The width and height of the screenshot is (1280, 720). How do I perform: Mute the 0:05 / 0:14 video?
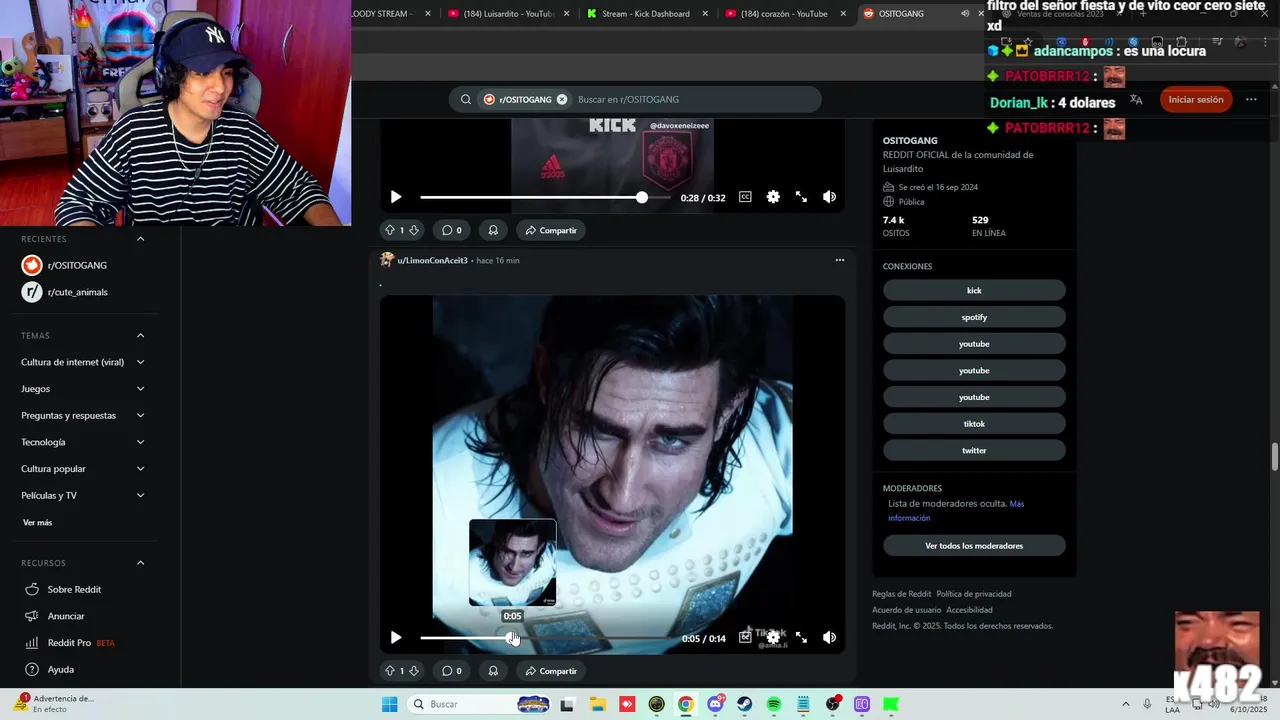(829, 637)
